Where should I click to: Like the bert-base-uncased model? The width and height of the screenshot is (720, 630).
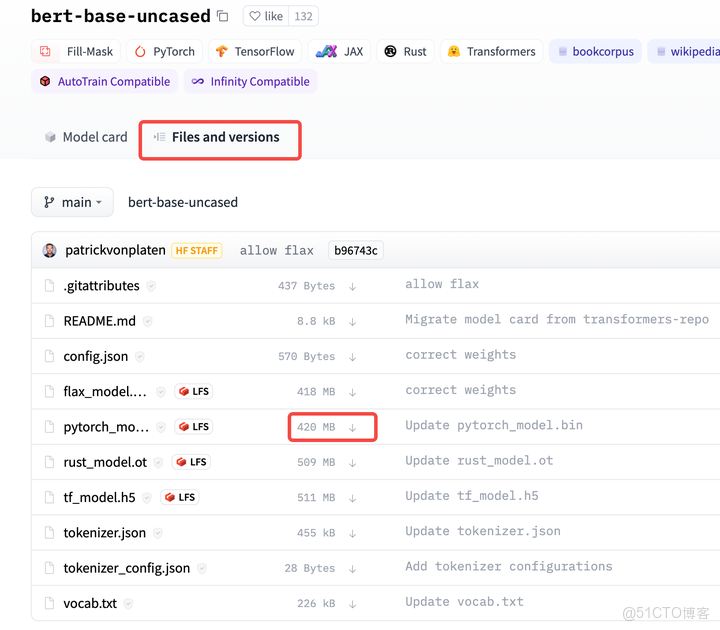coord(267,16)
